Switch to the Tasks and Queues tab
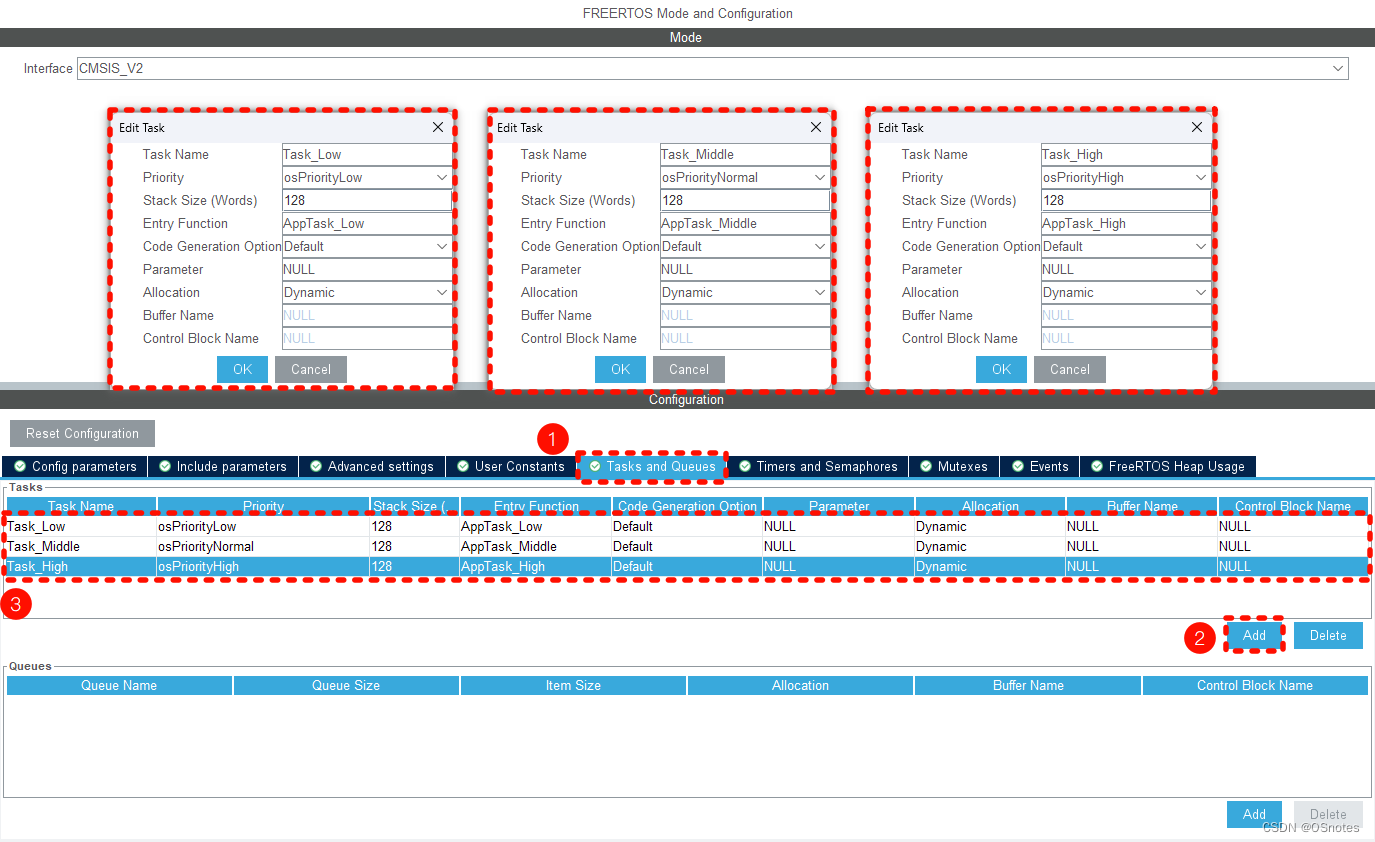This screenshot has height=842, width=1375. coord(652,466)
